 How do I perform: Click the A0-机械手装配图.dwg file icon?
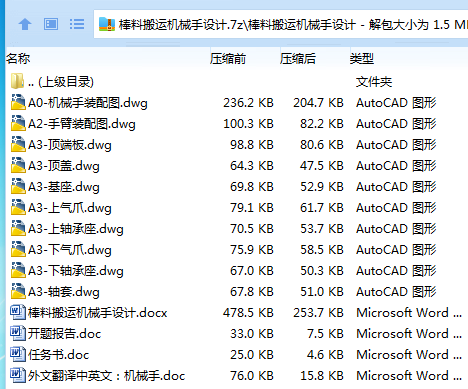point(18,102)
